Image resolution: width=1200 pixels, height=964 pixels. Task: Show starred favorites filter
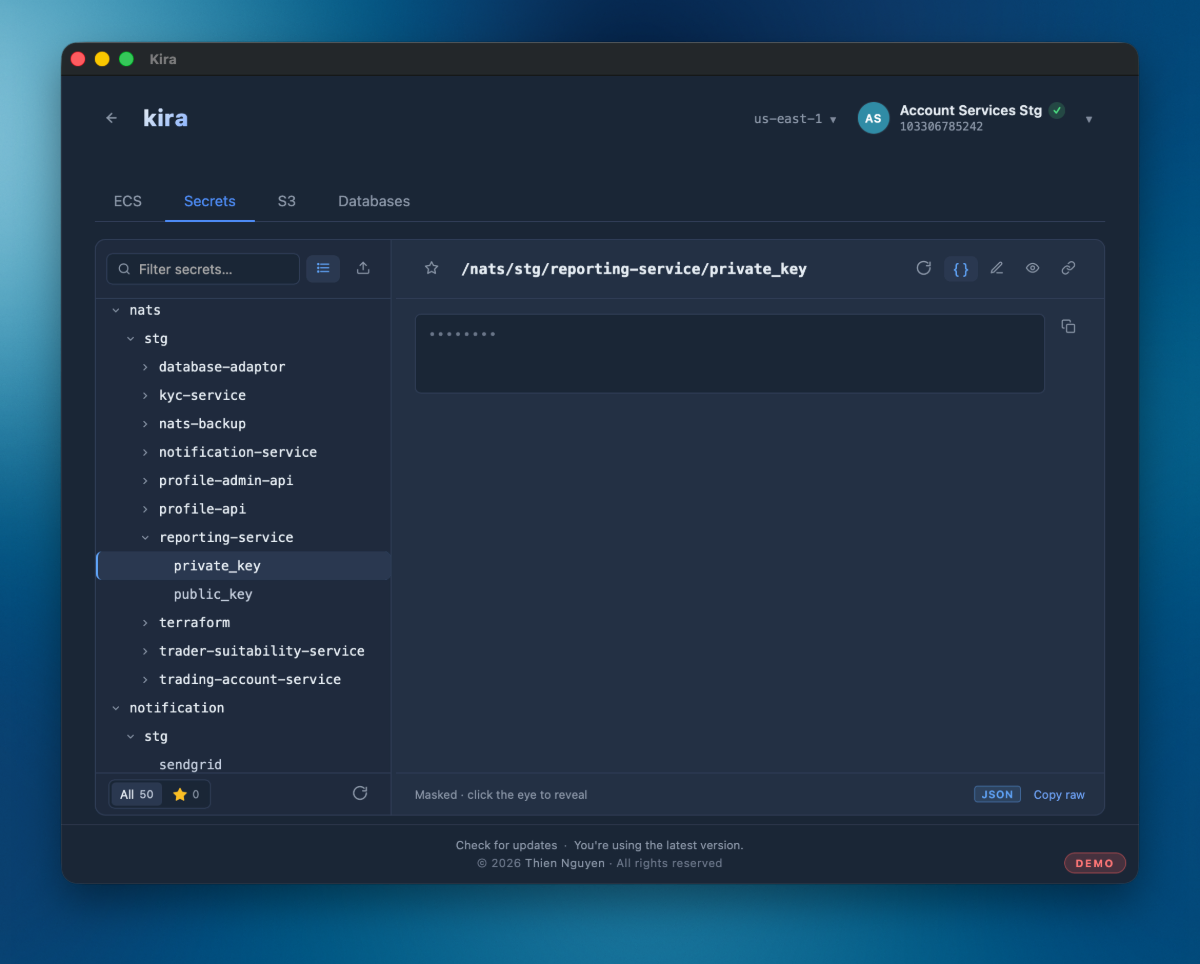(x=186, y=794)
